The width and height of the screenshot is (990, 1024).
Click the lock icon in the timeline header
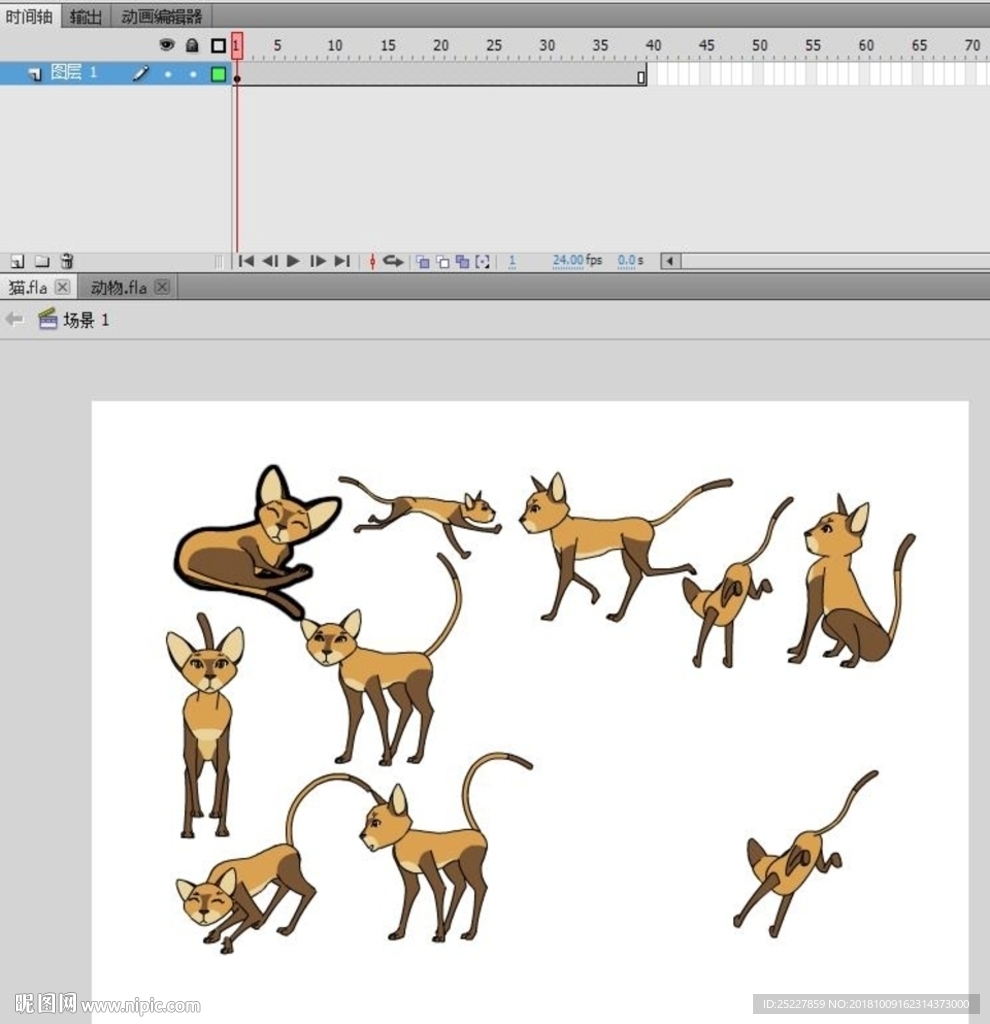pos(192,45)
